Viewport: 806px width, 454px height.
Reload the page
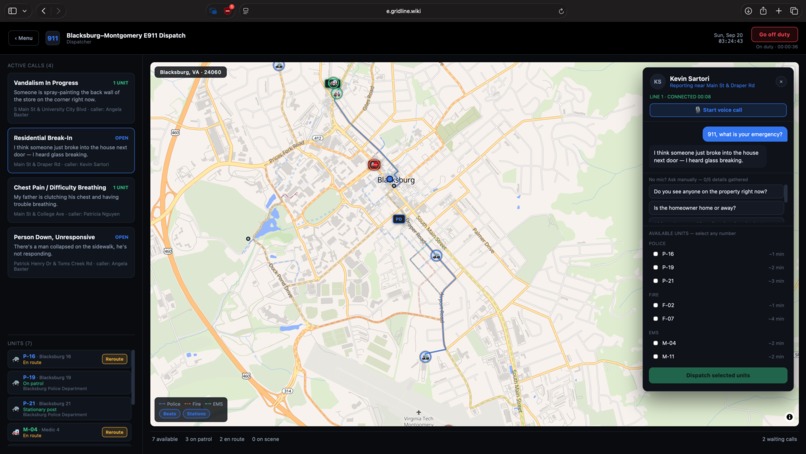click(561, 11)
